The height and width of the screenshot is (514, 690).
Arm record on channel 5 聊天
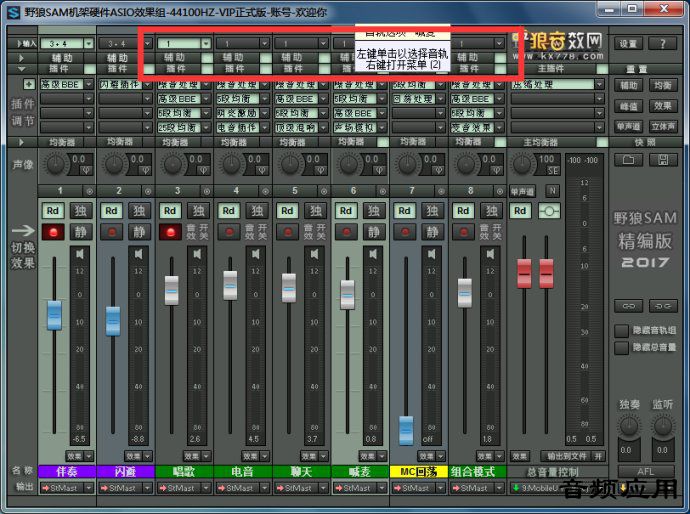(288, 232)
